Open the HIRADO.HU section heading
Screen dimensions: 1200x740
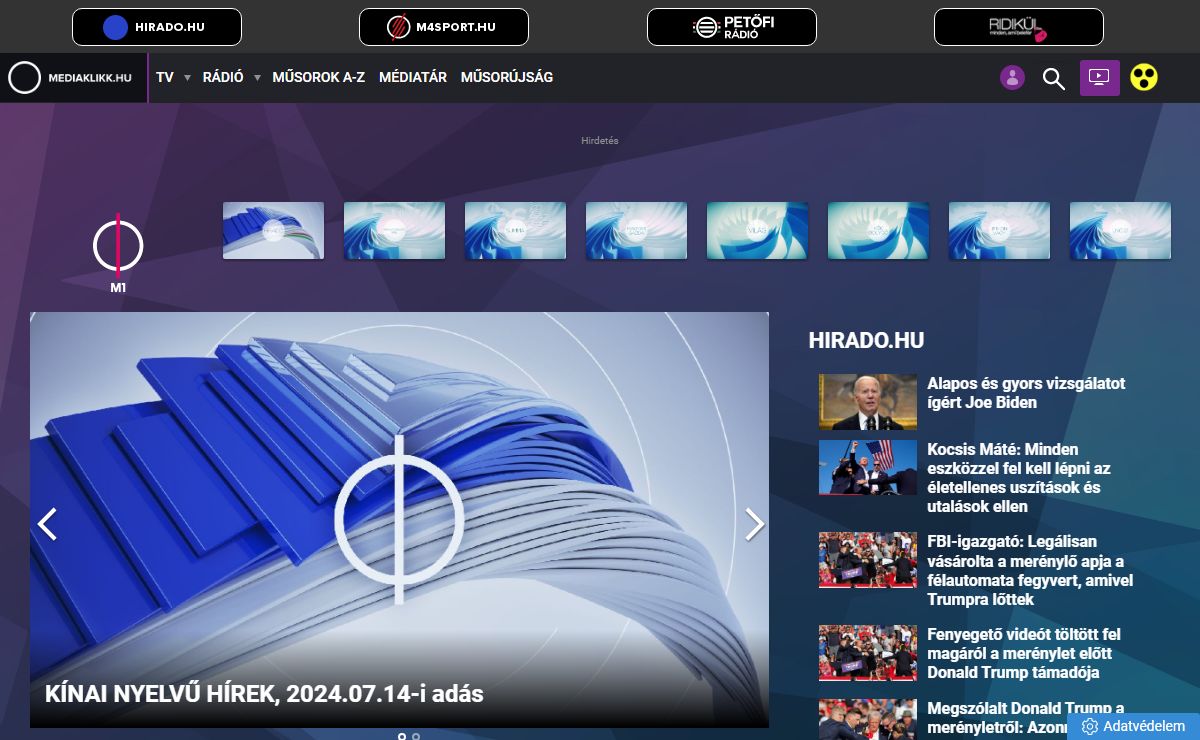click(x=866, y=340)
